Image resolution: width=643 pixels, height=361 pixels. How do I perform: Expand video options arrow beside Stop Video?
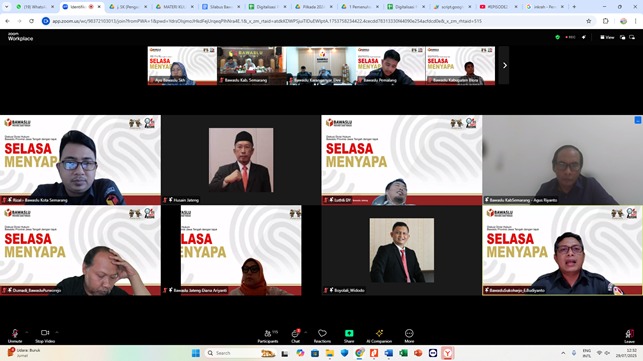pyautogui.click(x=57, y=332)
